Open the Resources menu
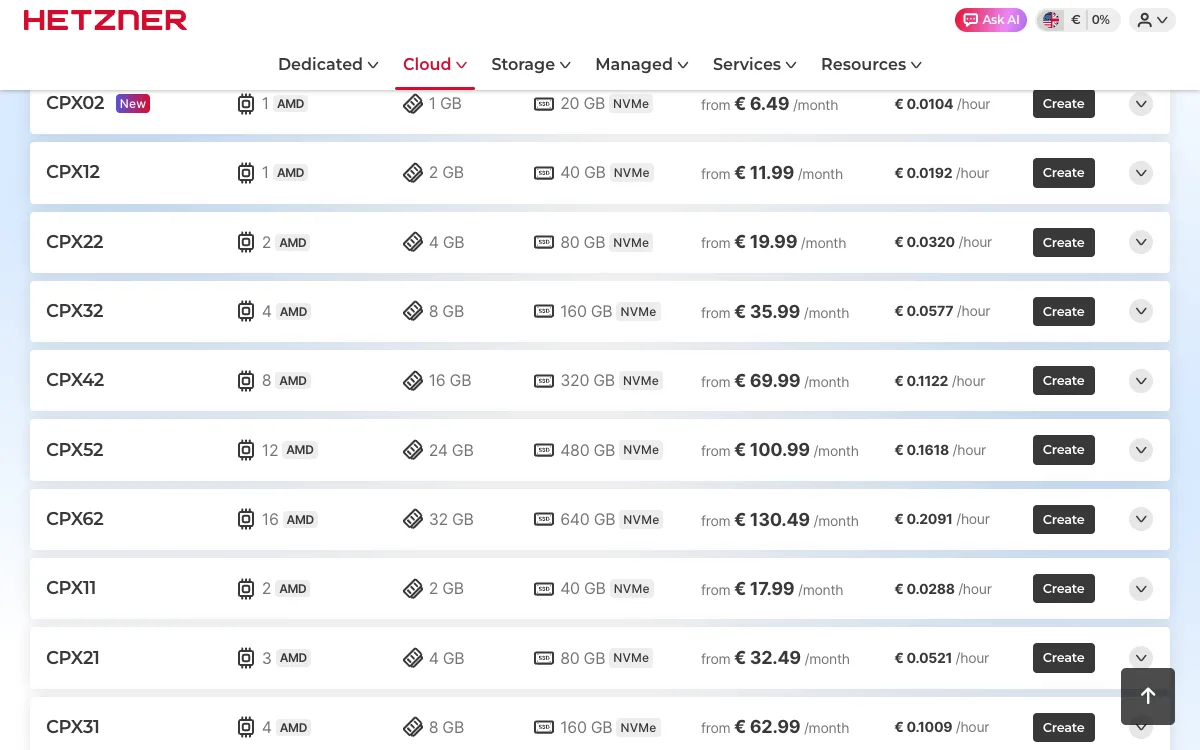This screenshot has width=1200, height=750. 871,64
